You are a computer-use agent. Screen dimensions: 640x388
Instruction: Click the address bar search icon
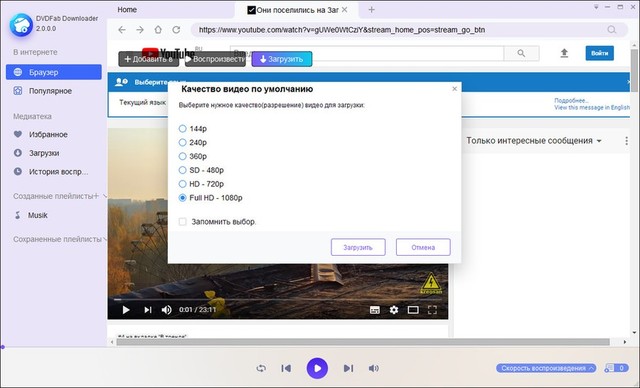611,29
